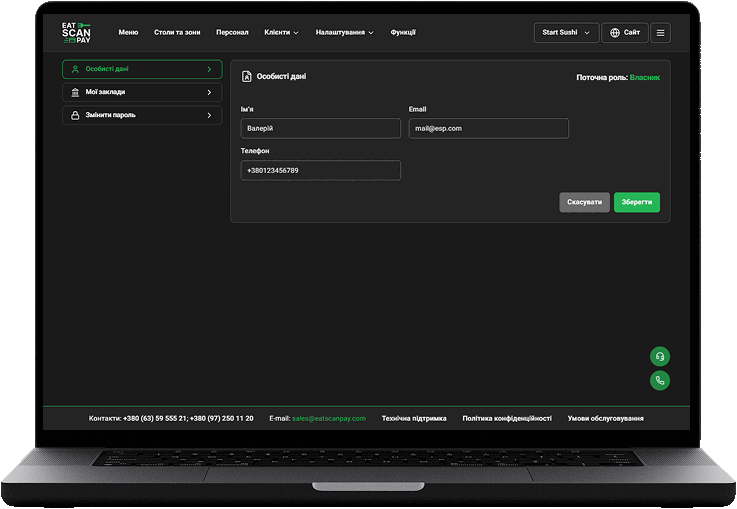Open the Функції navigation item
This screenshot has width=737, height=509.
tap(403, 32)
